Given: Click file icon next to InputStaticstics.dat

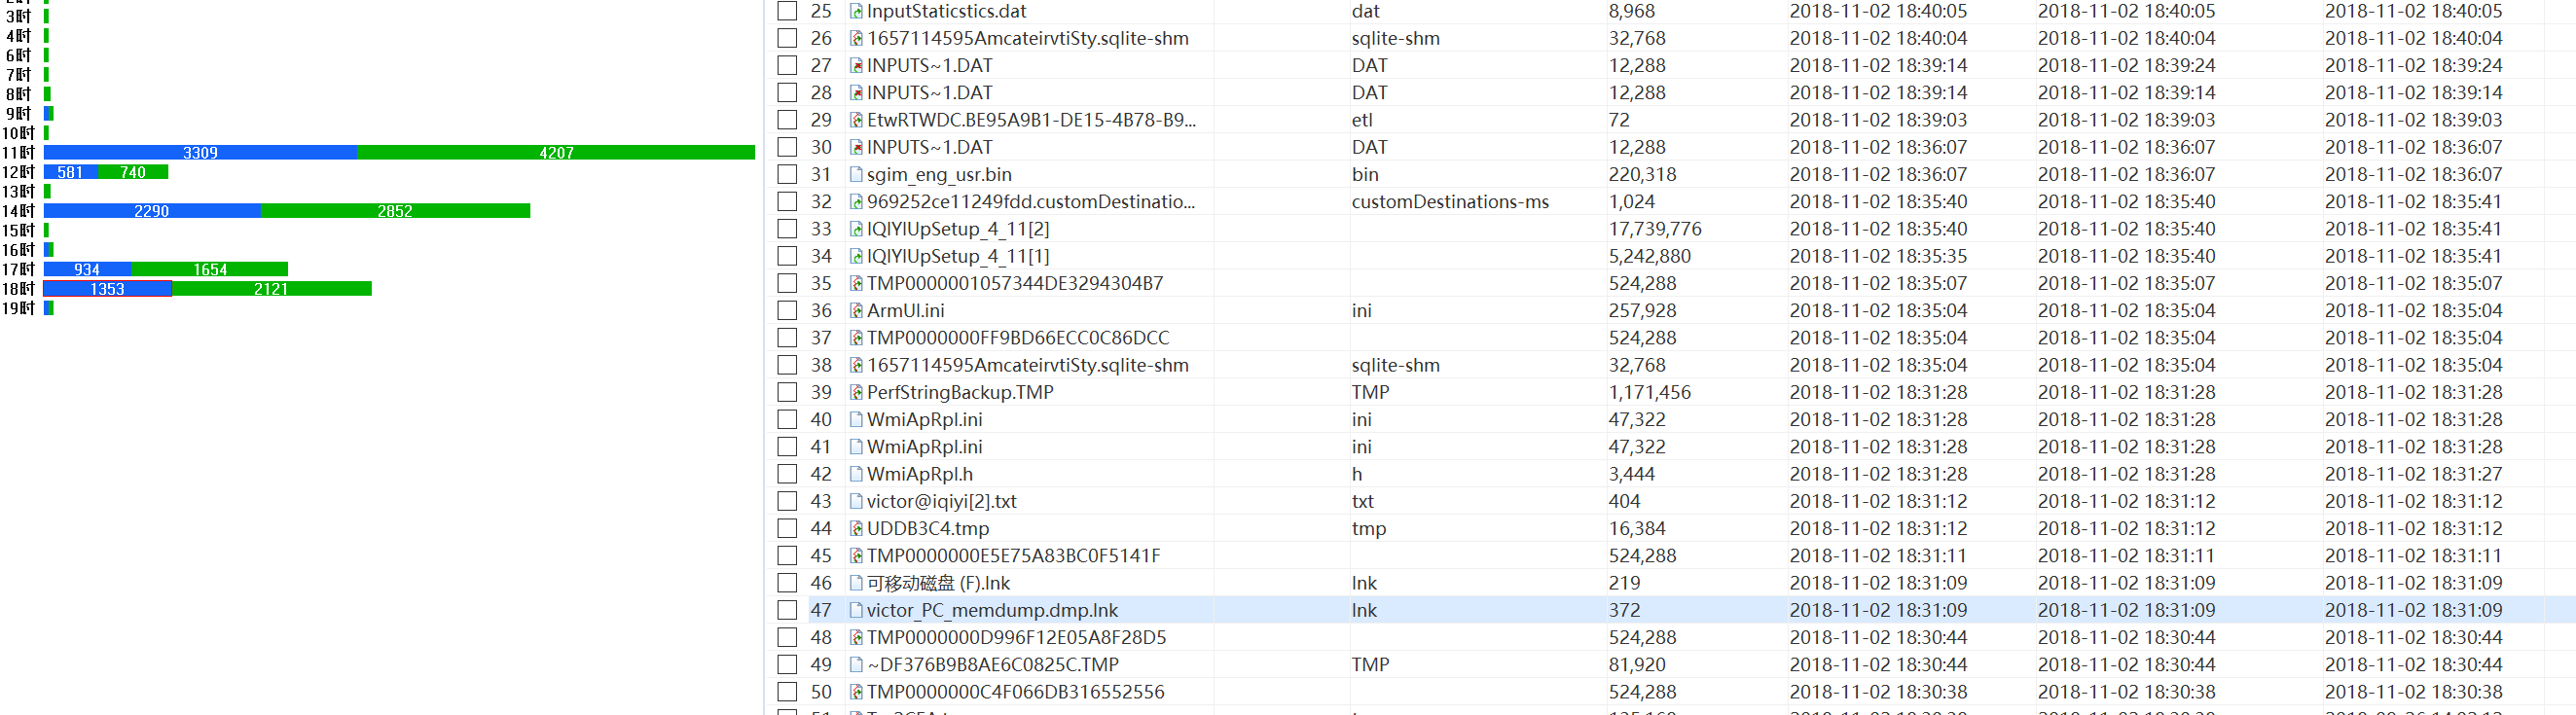Looking at the screenshot, I should pyautogui.click(x=856, y=11).
